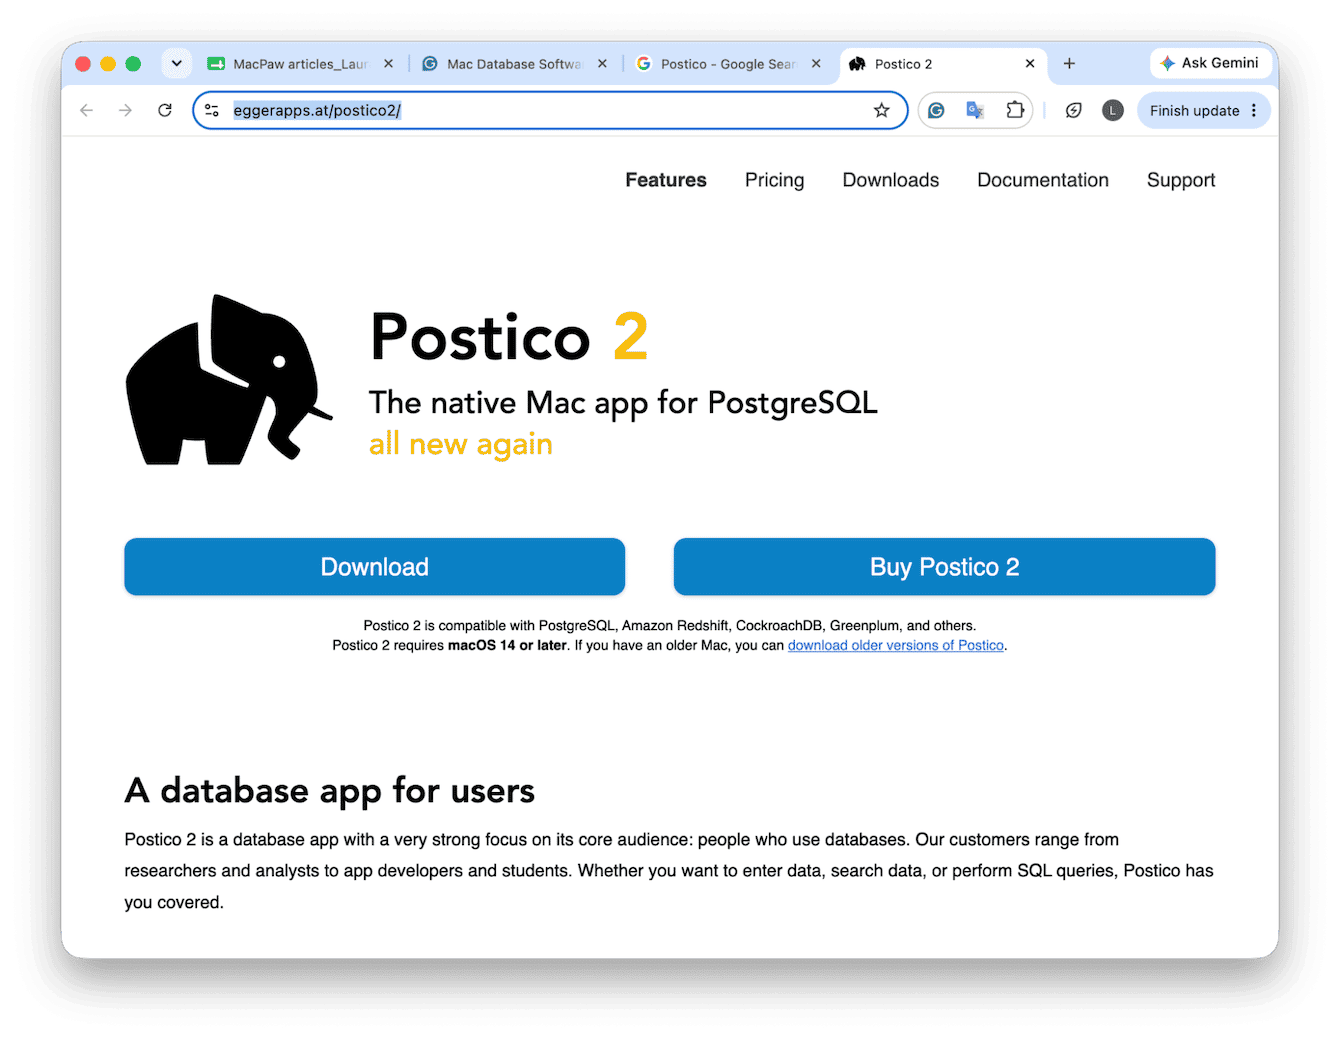
Task: Open the Pricing navigation item
Action: 774,180
